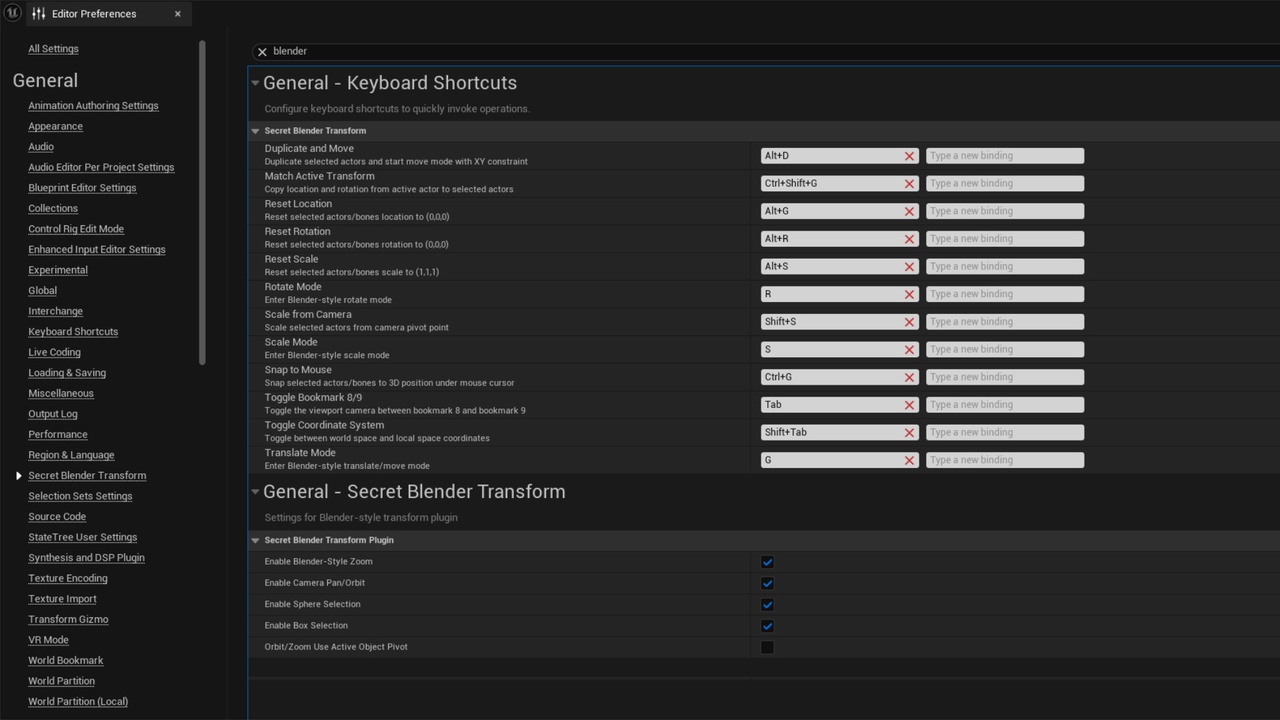This screenshot has width=1280, height=720.
Task: Delete the G binding for Translate Mode
Action: 909,460
